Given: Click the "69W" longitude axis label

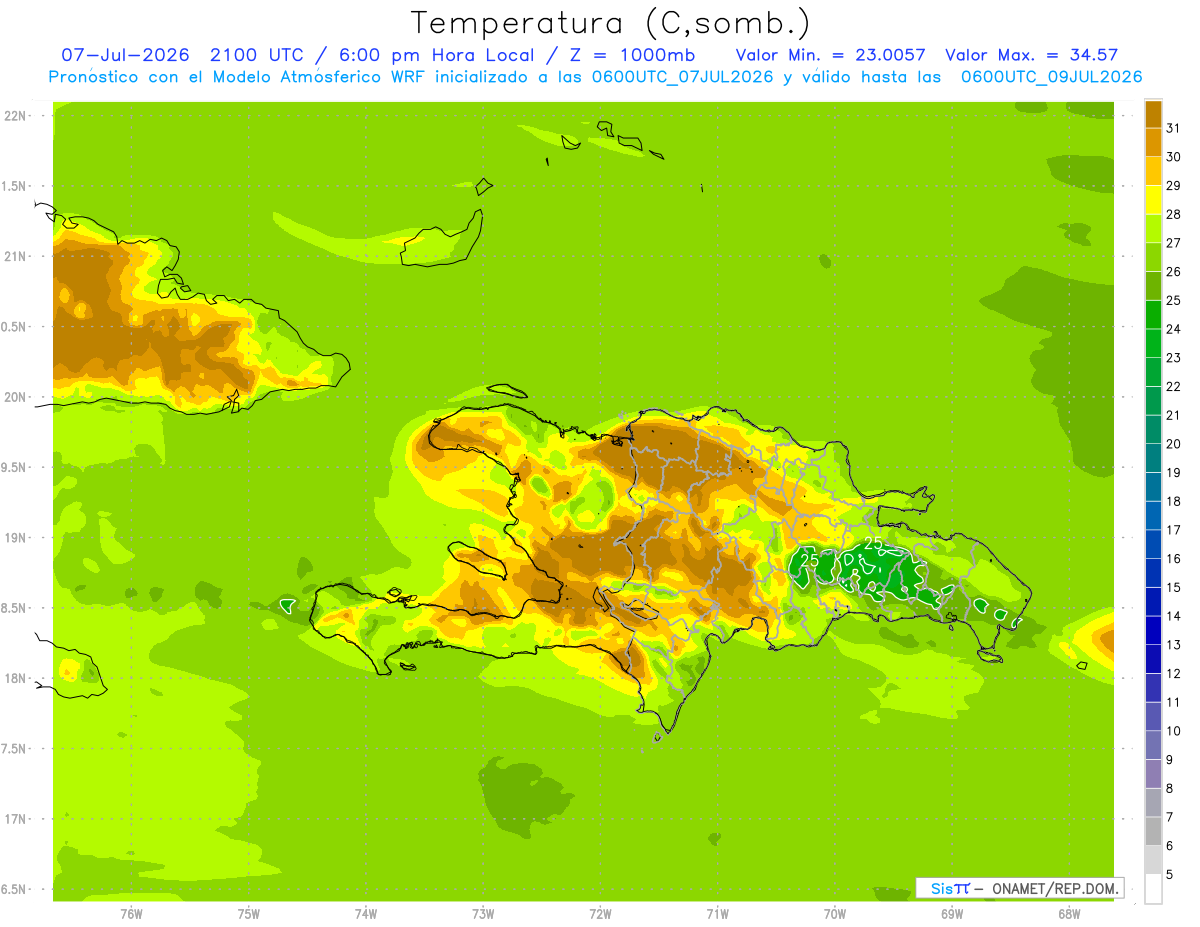Looking at the screenshot, I should pos(952,914).
